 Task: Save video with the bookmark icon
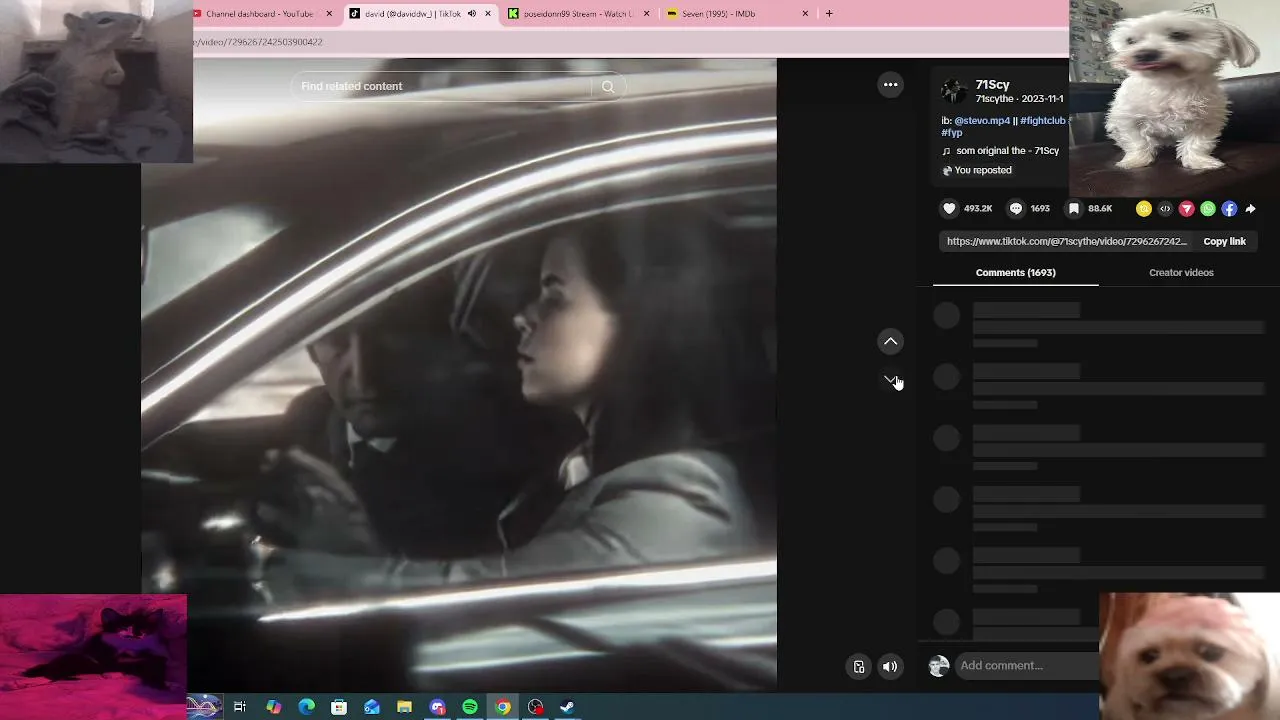coord(1073,209)
